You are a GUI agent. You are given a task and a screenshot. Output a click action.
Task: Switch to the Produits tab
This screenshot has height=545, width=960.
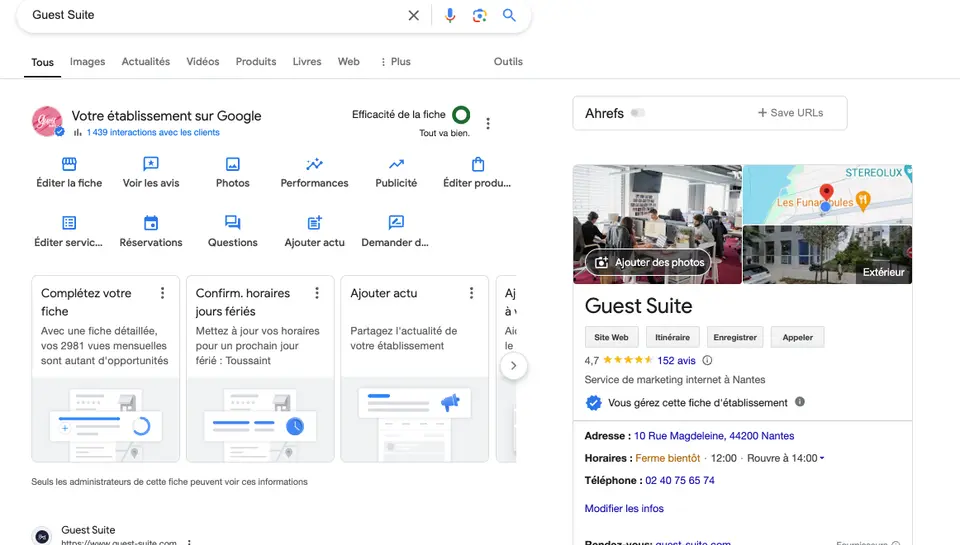256,62
